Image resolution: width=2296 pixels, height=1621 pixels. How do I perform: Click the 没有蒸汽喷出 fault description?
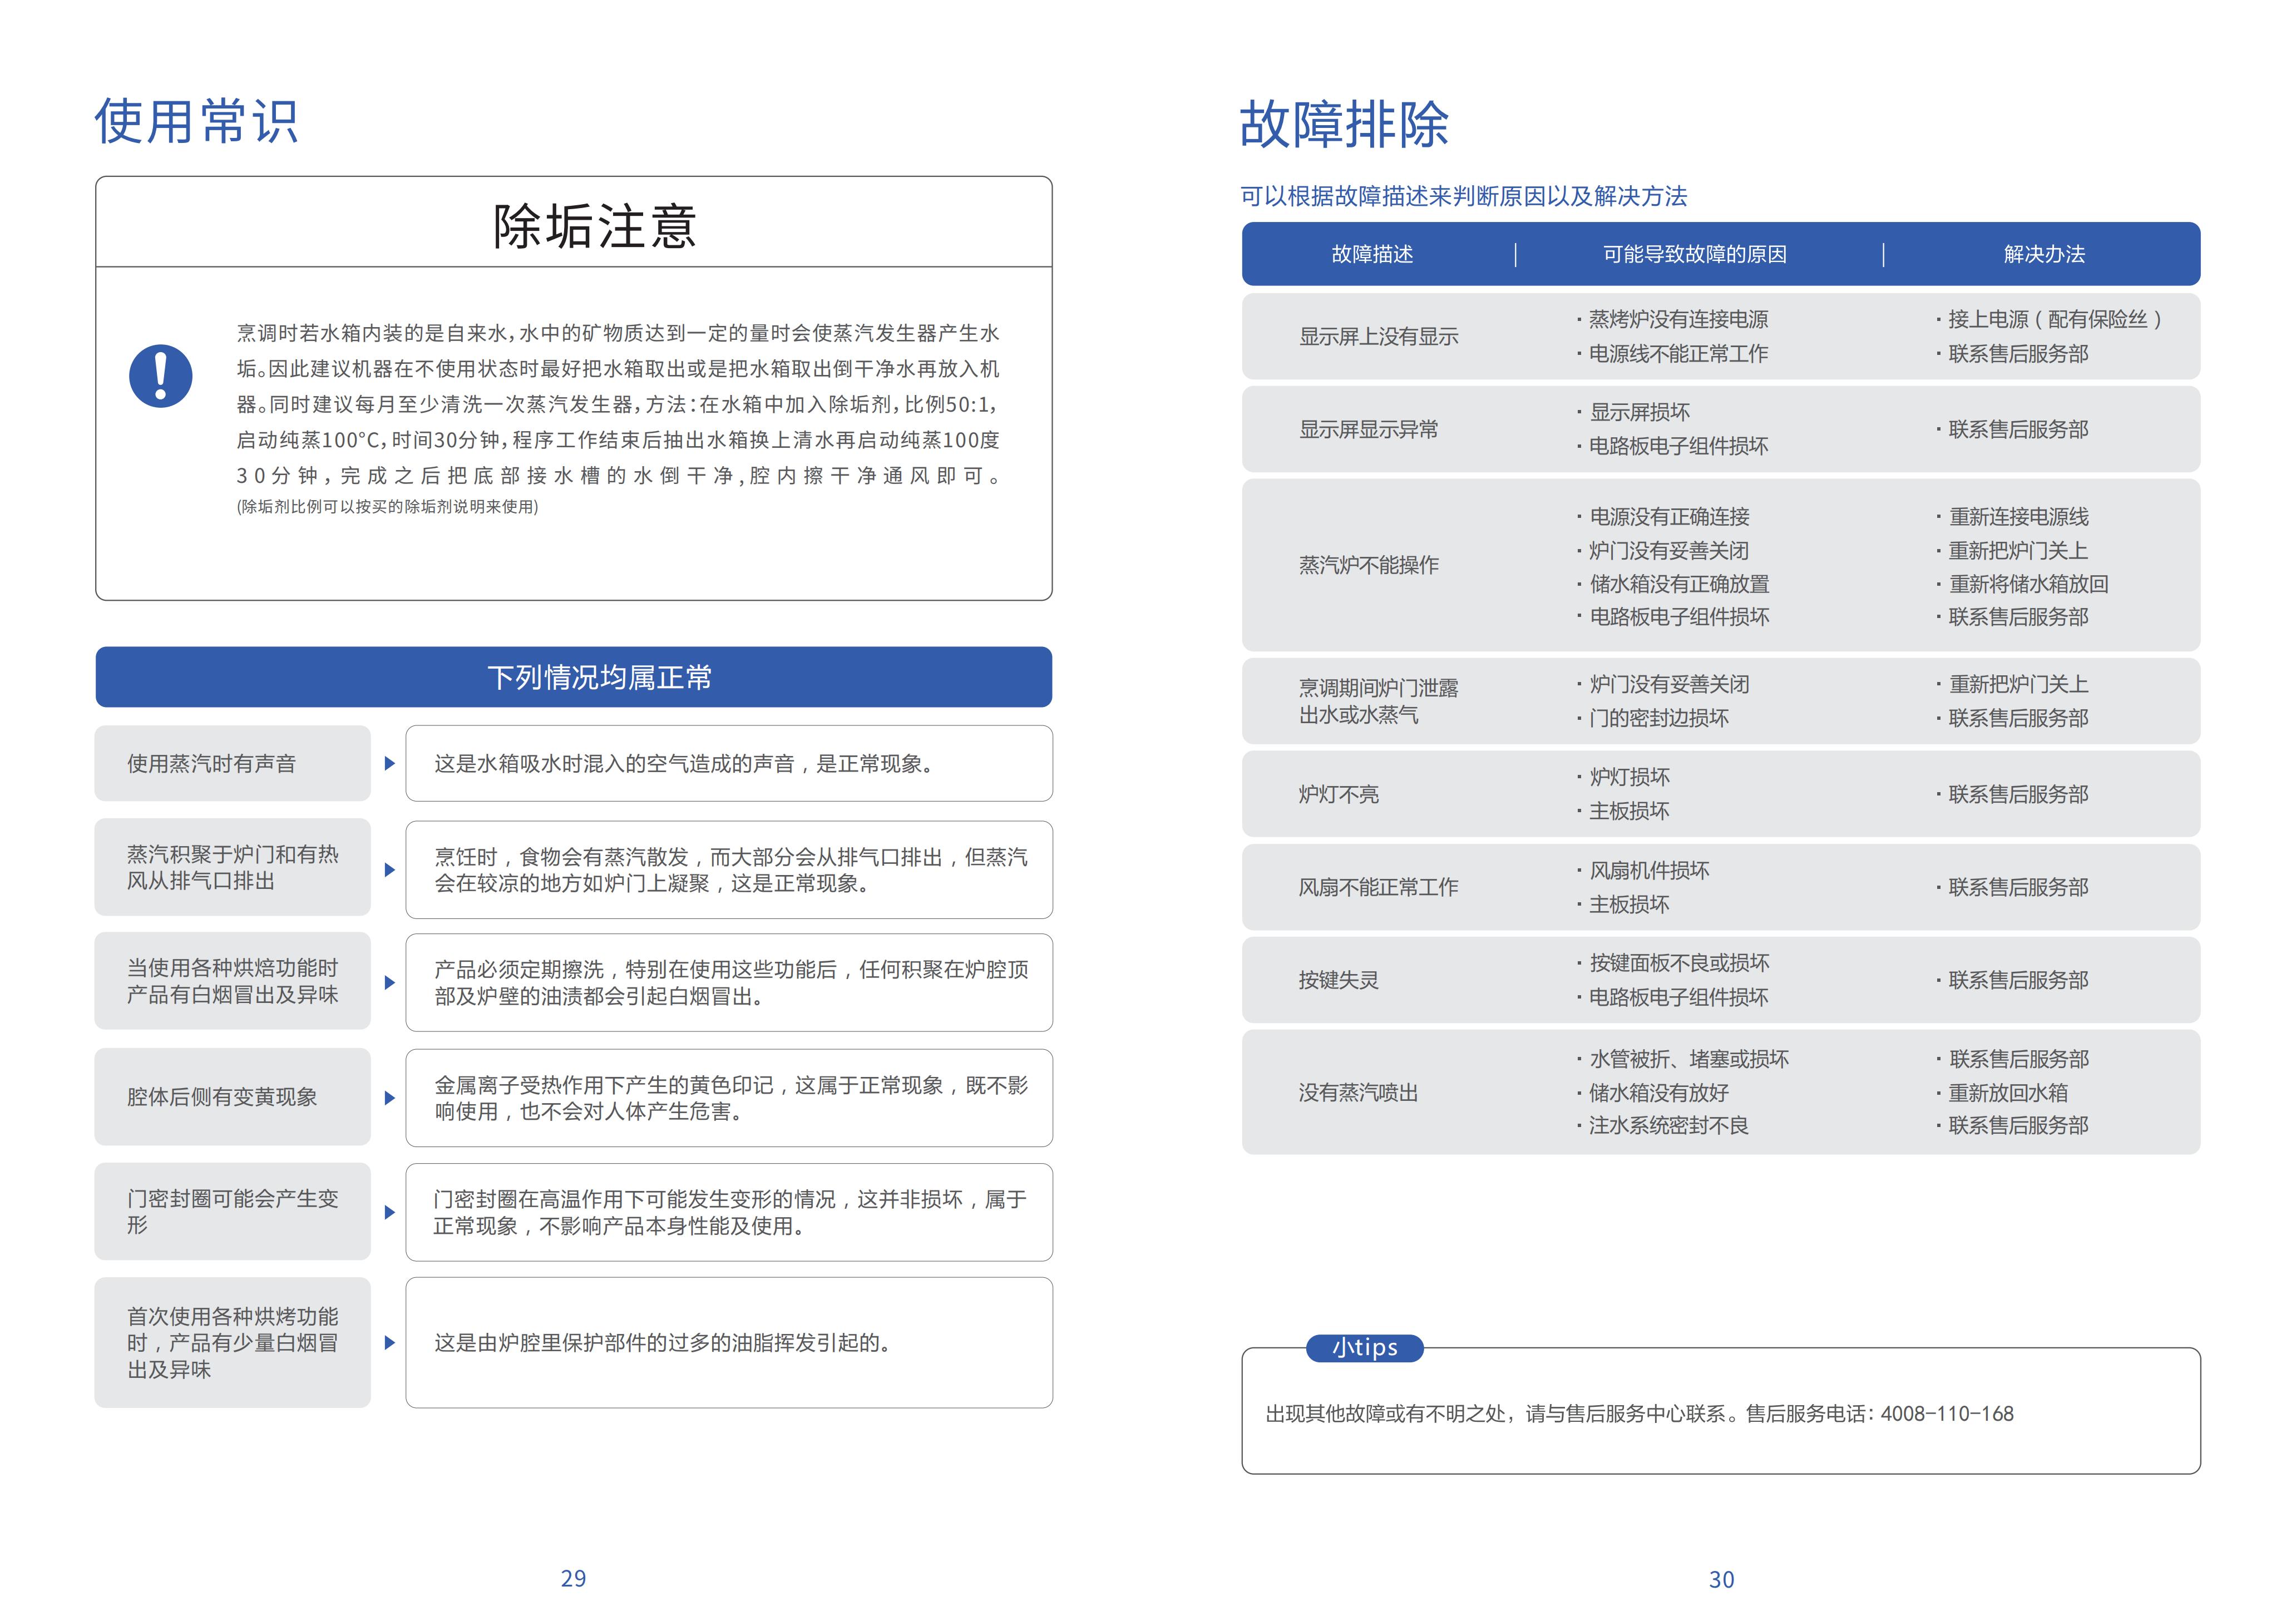click(1357, 1092)
